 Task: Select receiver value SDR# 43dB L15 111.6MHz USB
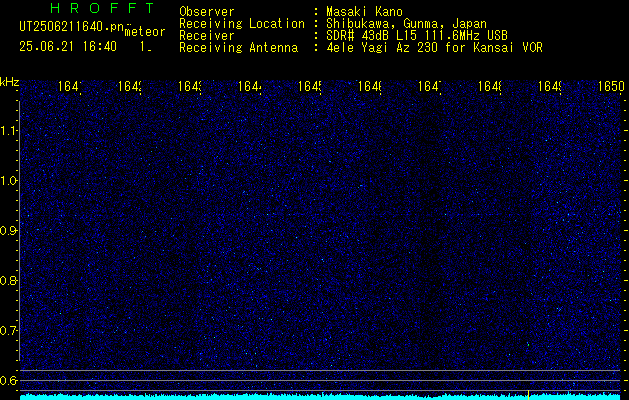coord(417,36)
